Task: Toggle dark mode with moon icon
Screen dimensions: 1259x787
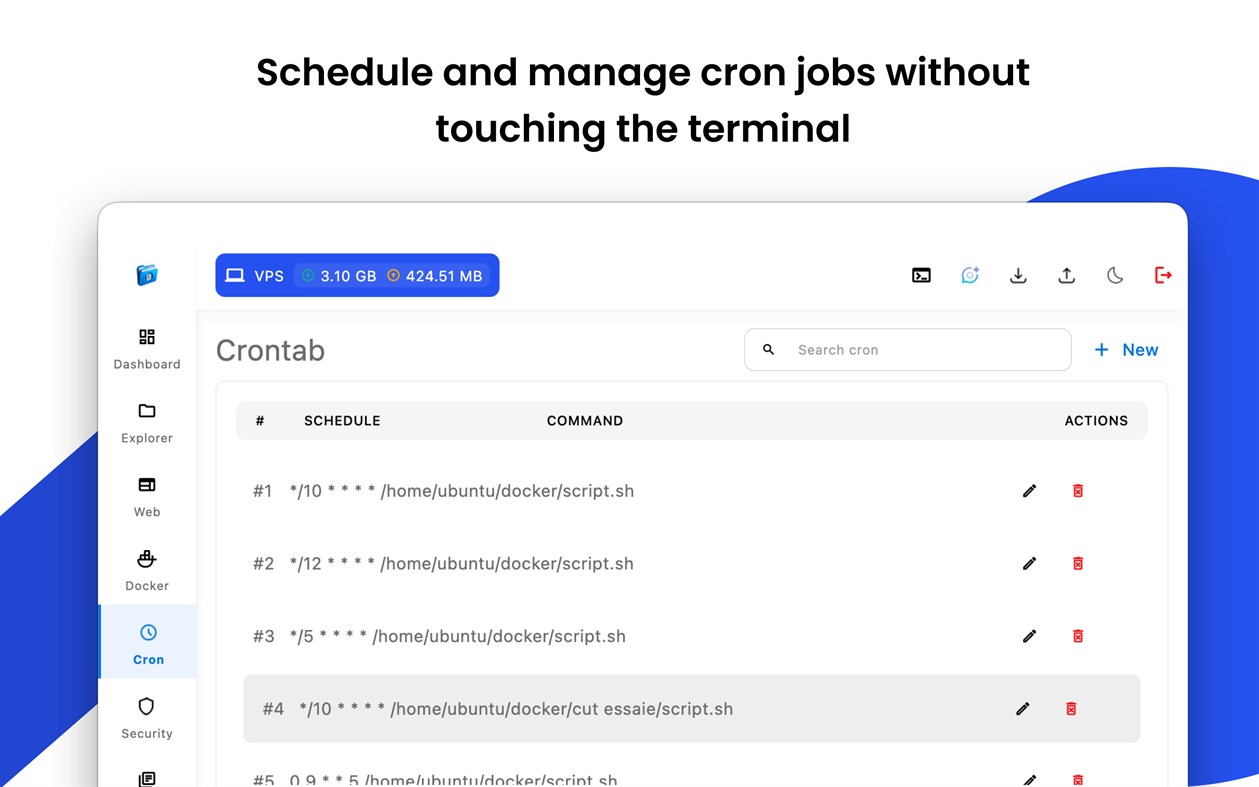Action: [x=1115, y=275]
